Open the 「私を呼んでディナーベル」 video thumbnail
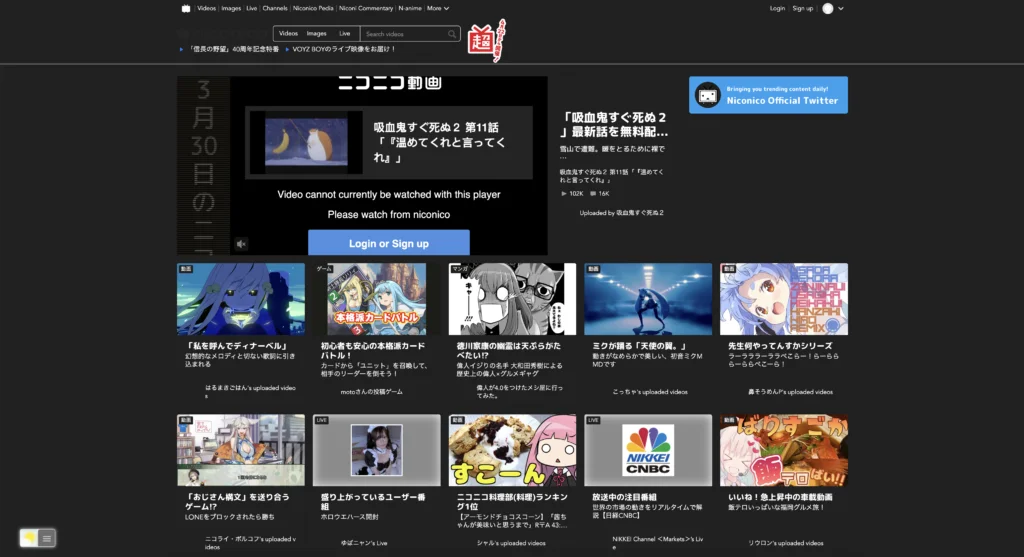 241,299
